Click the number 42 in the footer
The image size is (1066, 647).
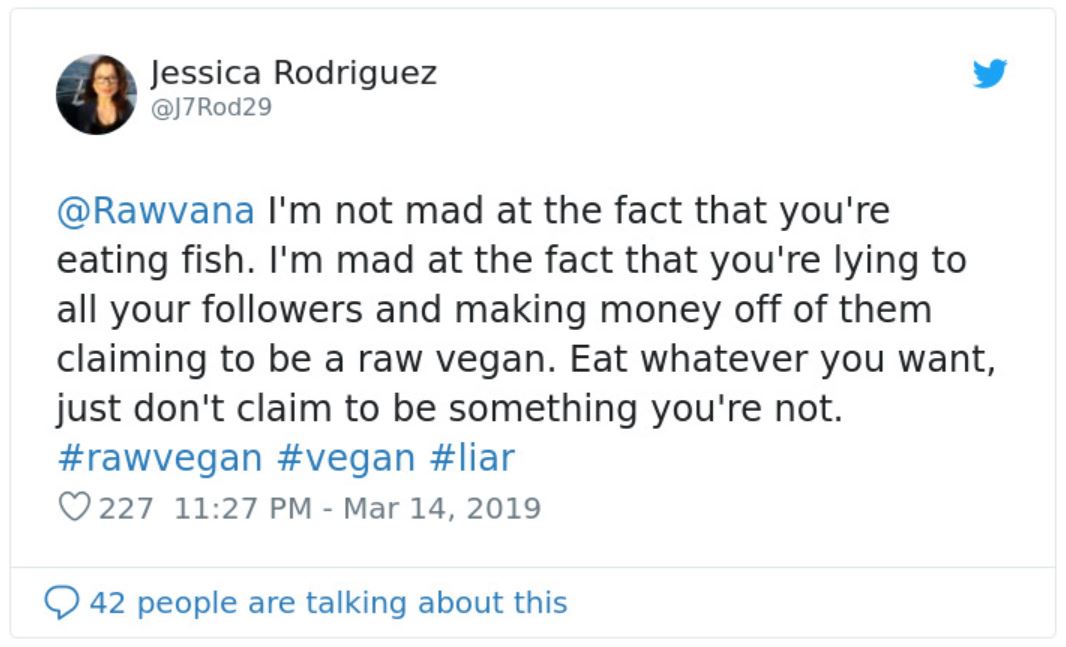pyautogui.click(x=107, y=603)
